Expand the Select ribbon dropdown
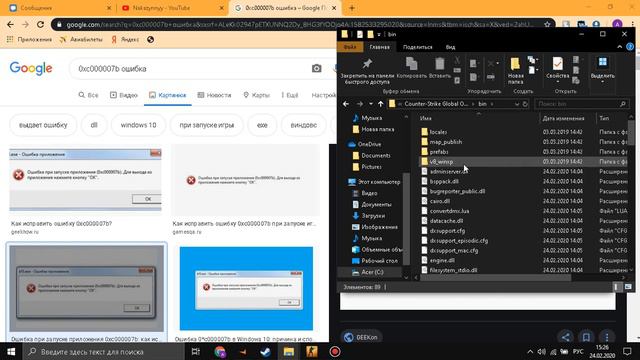 click(x=602, y=82)
